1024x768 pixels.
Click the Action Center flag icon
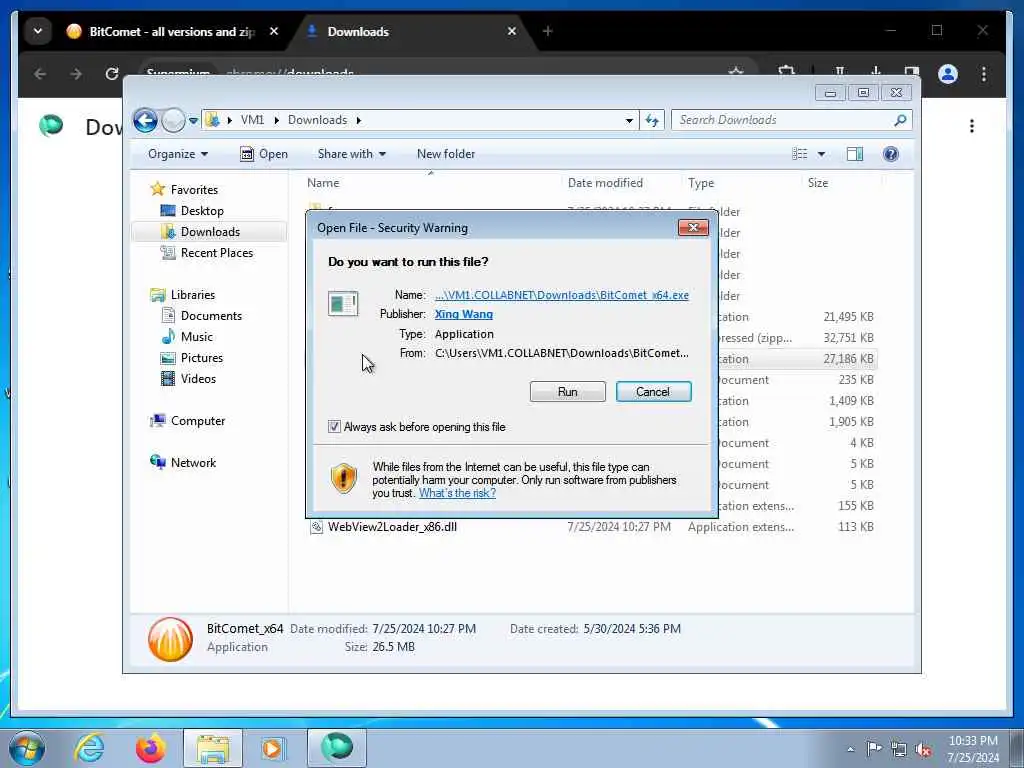tap(873, 749)
